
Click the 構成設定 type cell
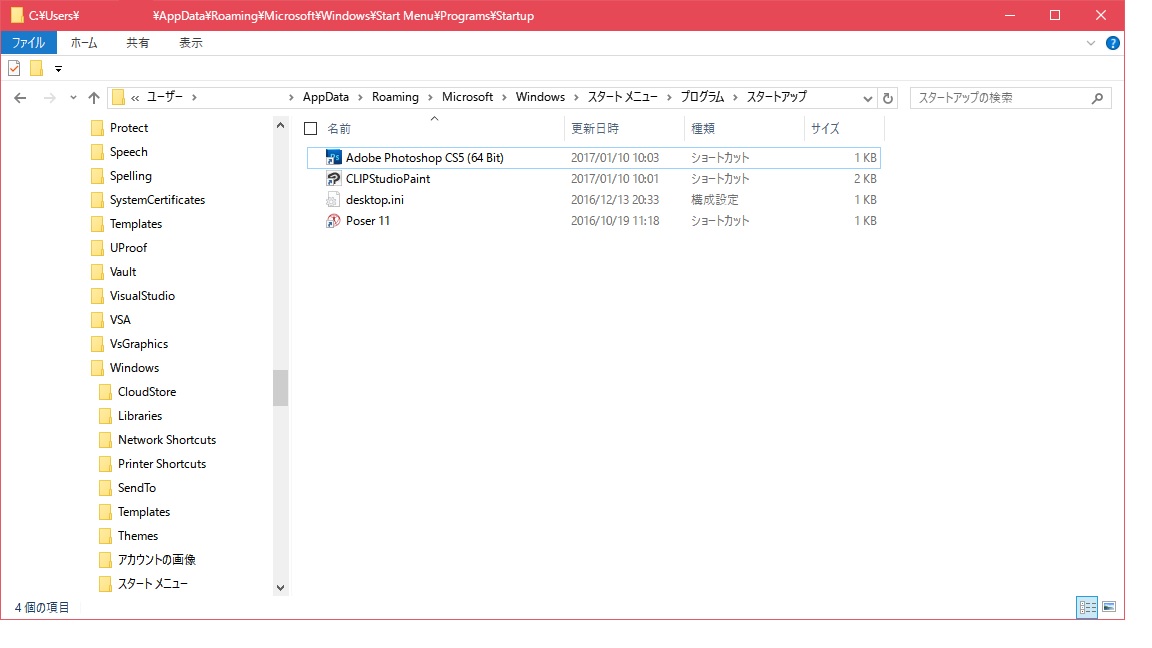pyautogui.click(x=715, y=200)
